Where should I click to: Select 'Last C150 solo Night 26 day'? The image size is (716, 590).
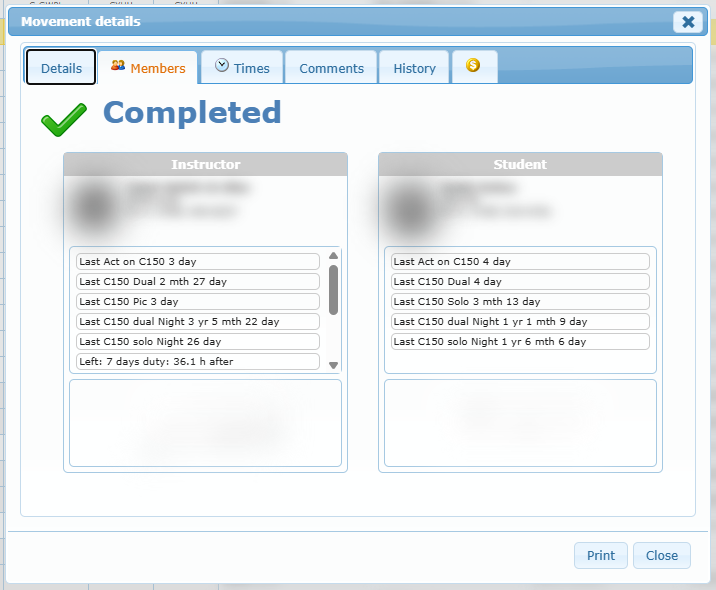[x=198, y=342]
